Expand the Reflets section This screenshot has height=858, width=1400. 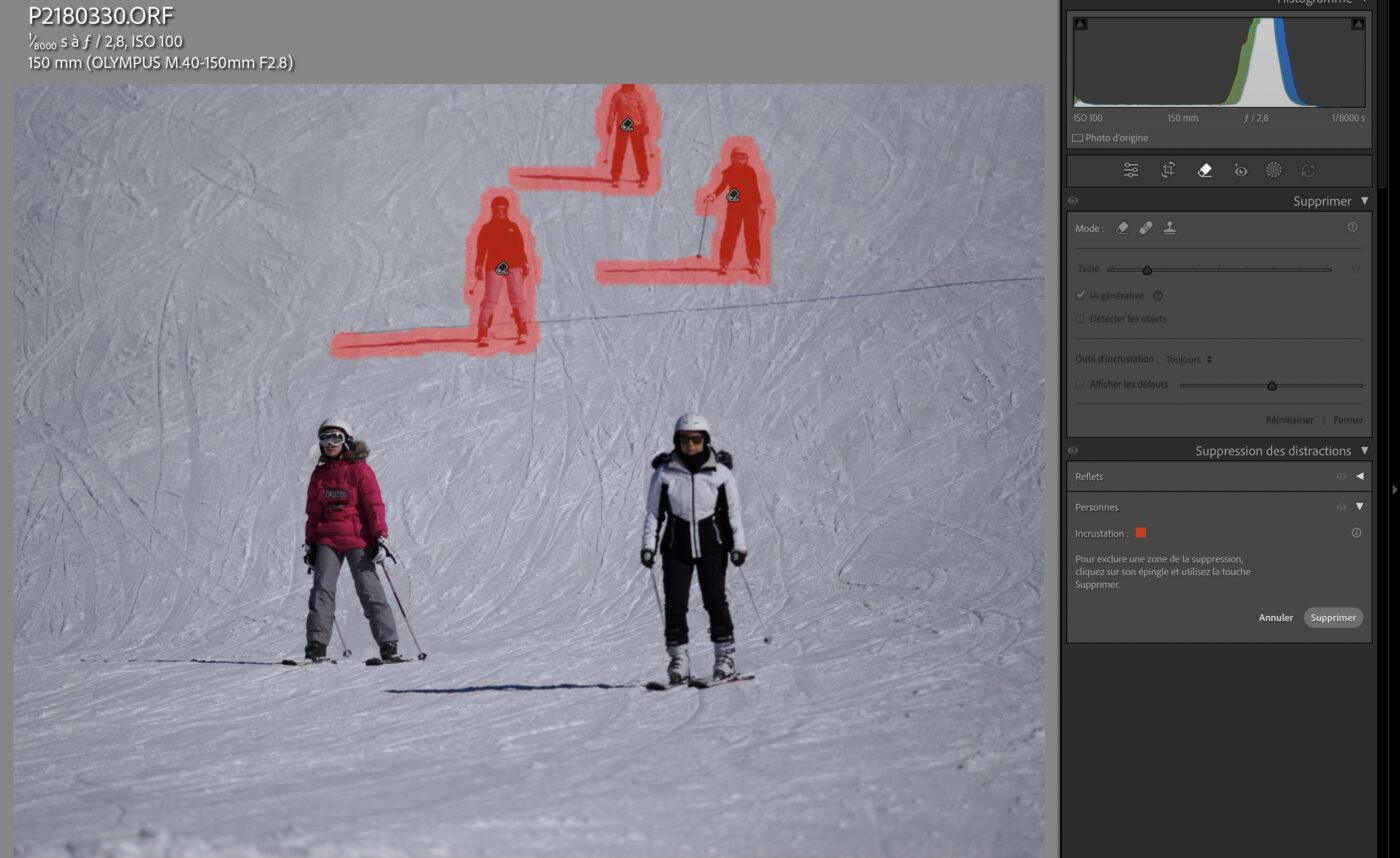point(1359,477)
